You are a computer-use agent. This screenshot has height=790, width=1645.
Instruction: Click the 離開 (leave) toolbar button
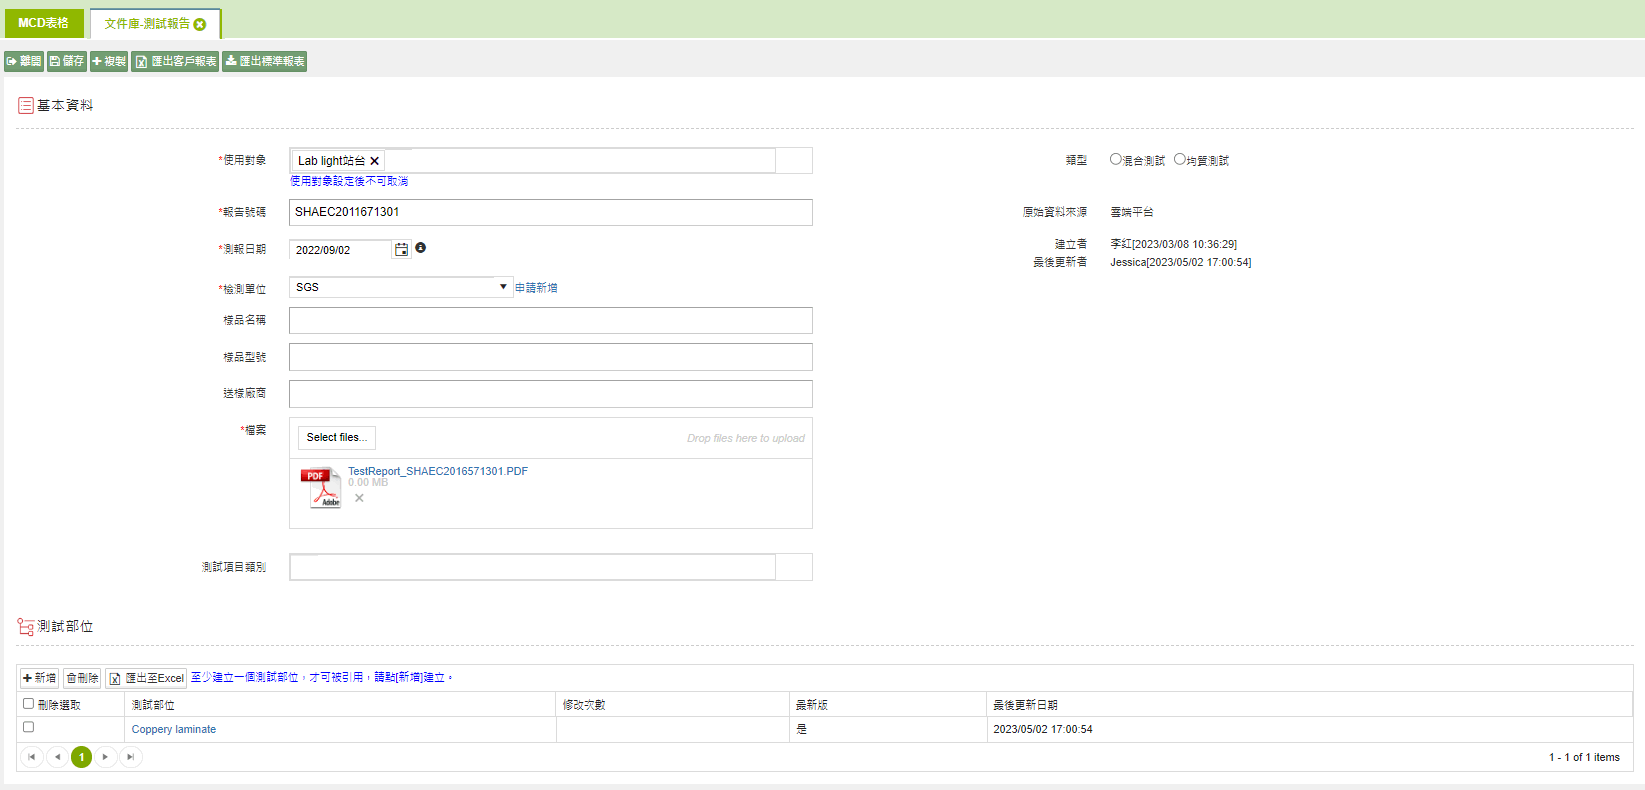24,61
